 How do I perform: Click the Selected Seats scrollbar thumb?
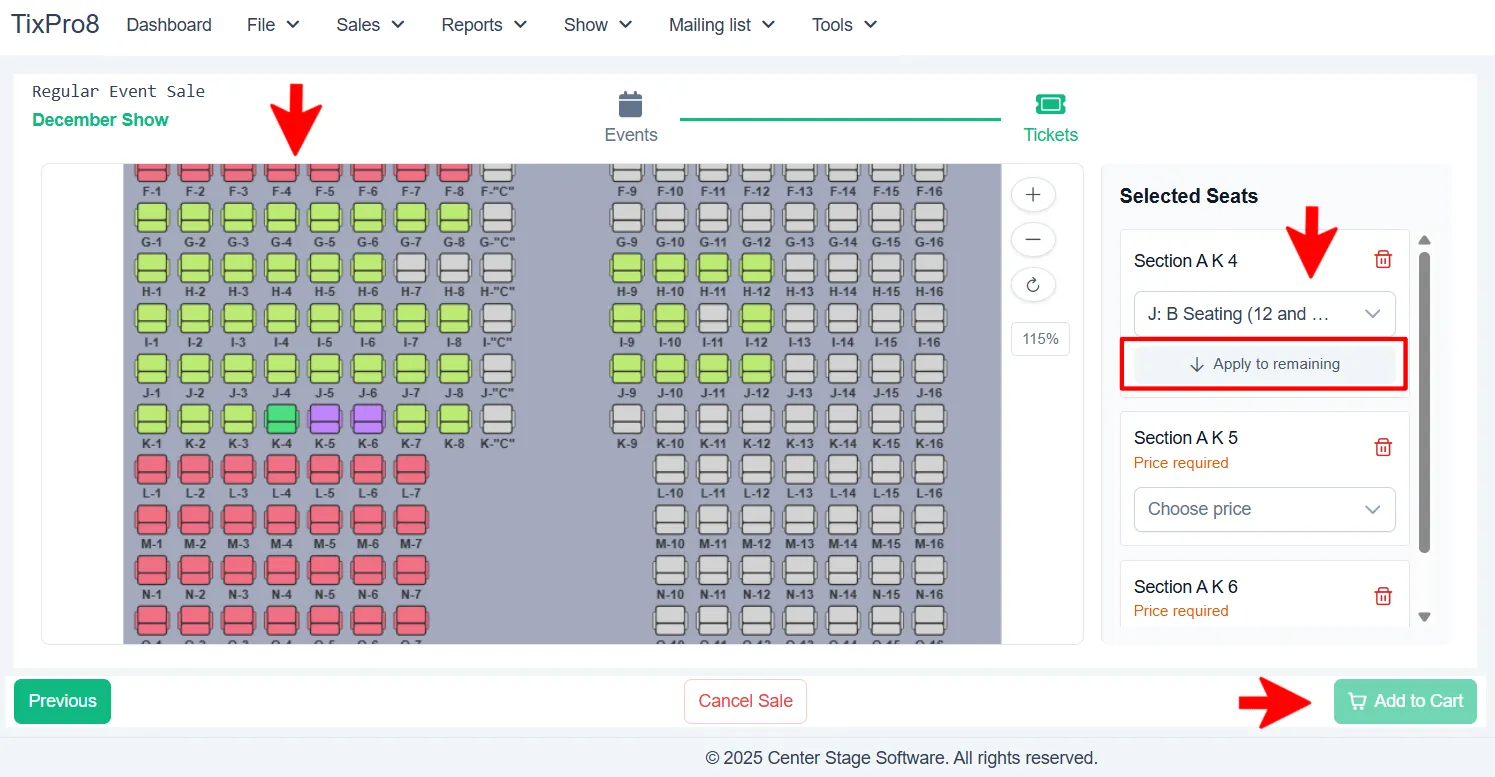coord(1425,401)
